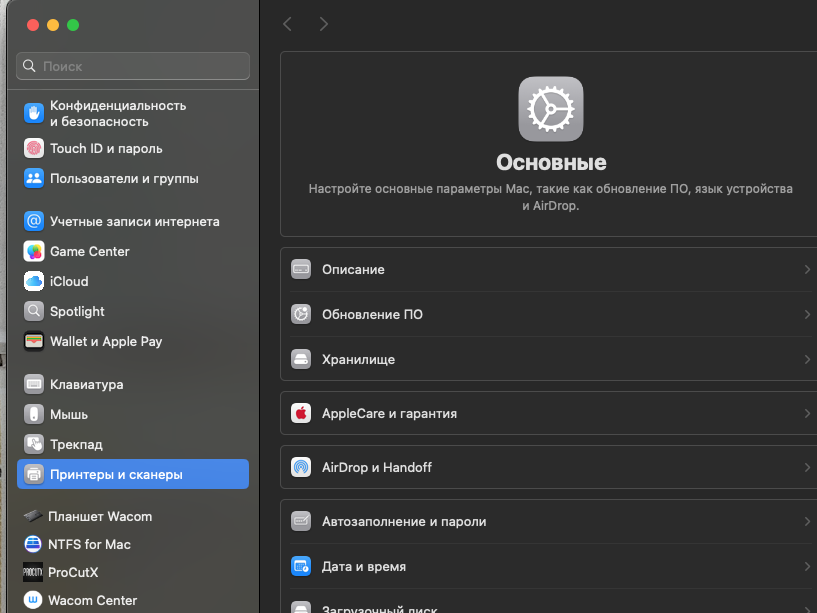This screenshot has width=817, height=613.
Task: Click the Мышь mouse icon
Action: (x=34, y=414)
